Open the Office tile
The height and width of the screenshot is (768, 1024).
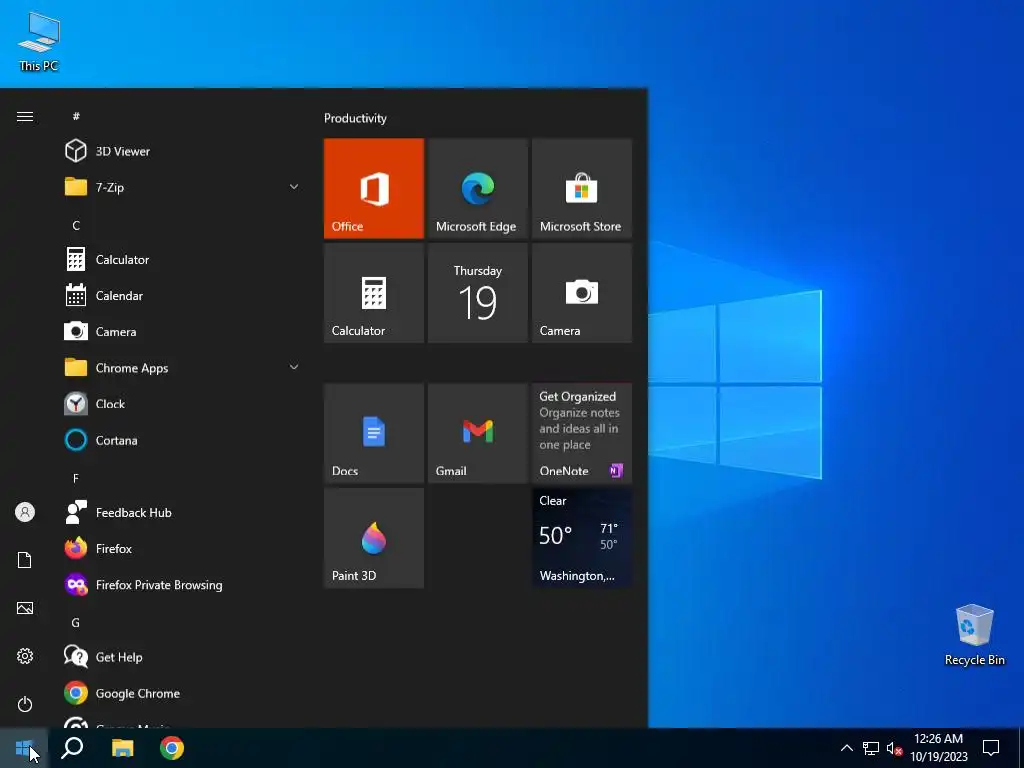tap(374, 188)
